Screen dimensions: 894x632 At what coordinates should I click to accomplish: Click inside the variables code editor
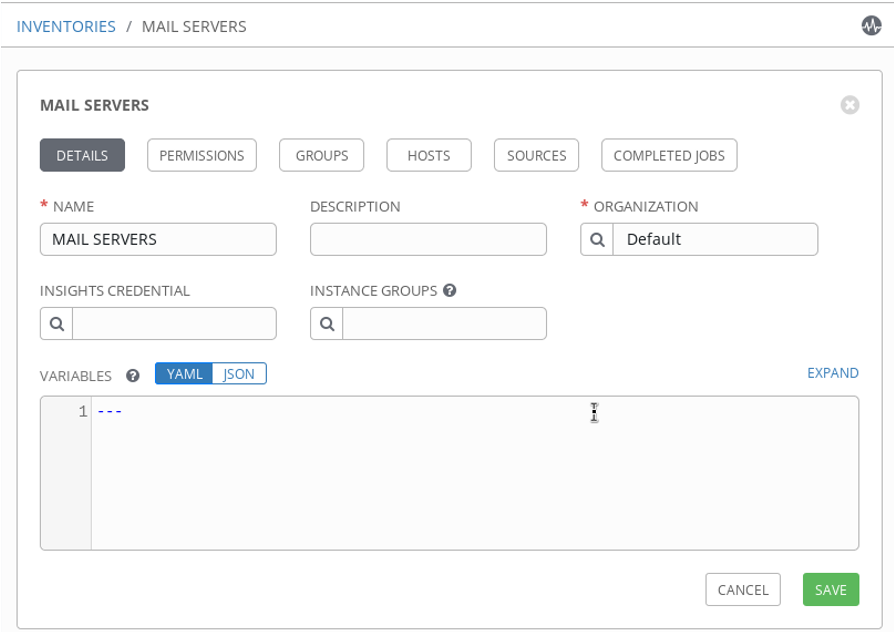[x=474, y=473]
